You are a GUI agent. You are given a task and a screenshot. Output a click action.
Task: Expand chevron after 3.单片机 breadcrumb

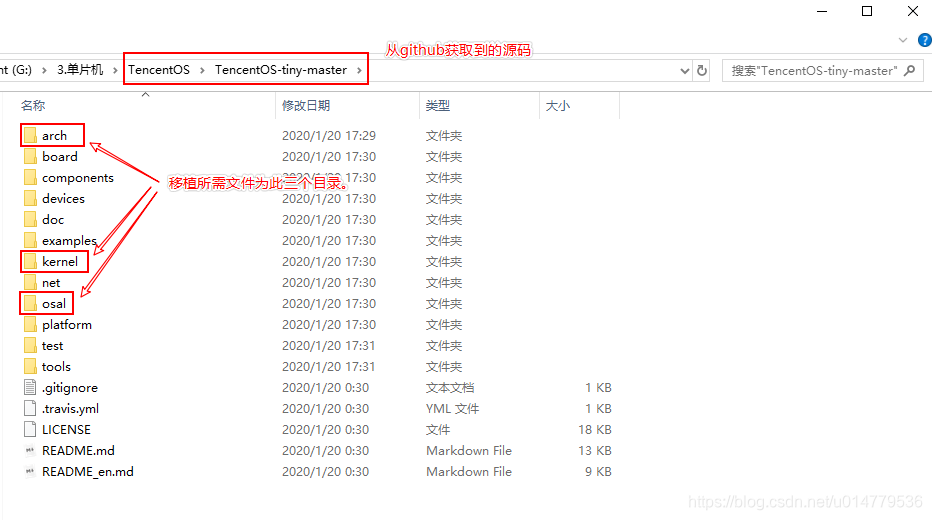[x=115, y=70]
